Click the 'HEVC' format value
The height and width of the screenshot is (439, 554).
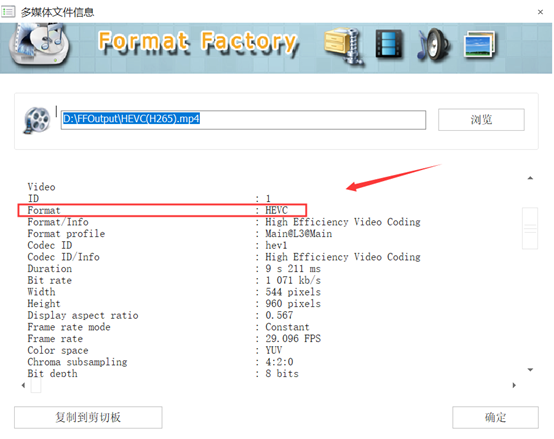click(277, 210)
